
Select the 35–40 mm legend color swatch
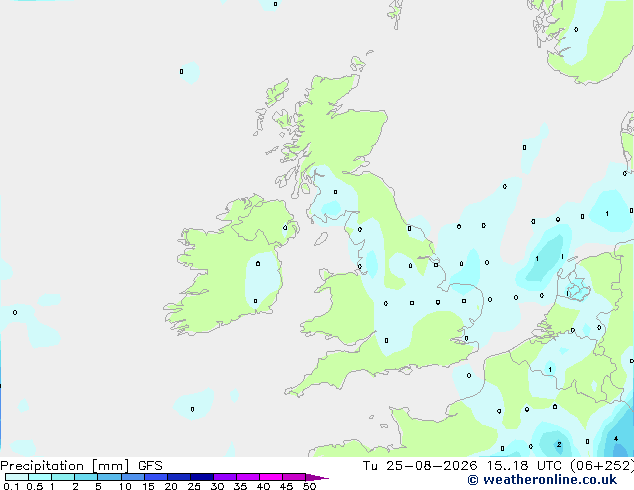pyautogui.click(x=247, y=477)
